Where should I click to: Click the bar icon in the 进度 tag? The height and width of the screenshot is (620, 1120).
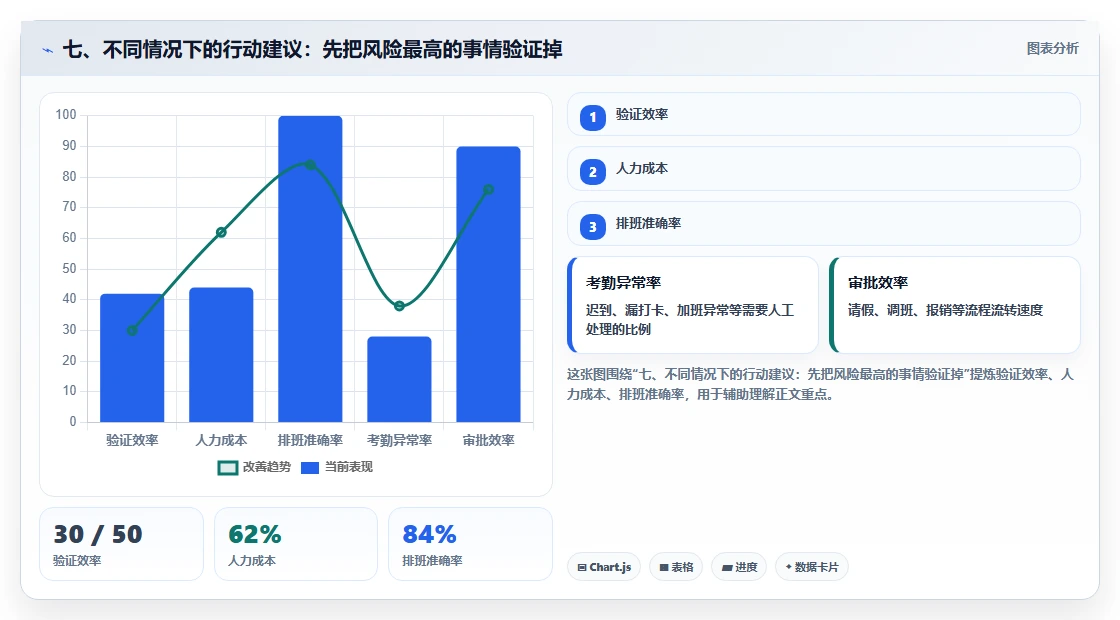726,568
